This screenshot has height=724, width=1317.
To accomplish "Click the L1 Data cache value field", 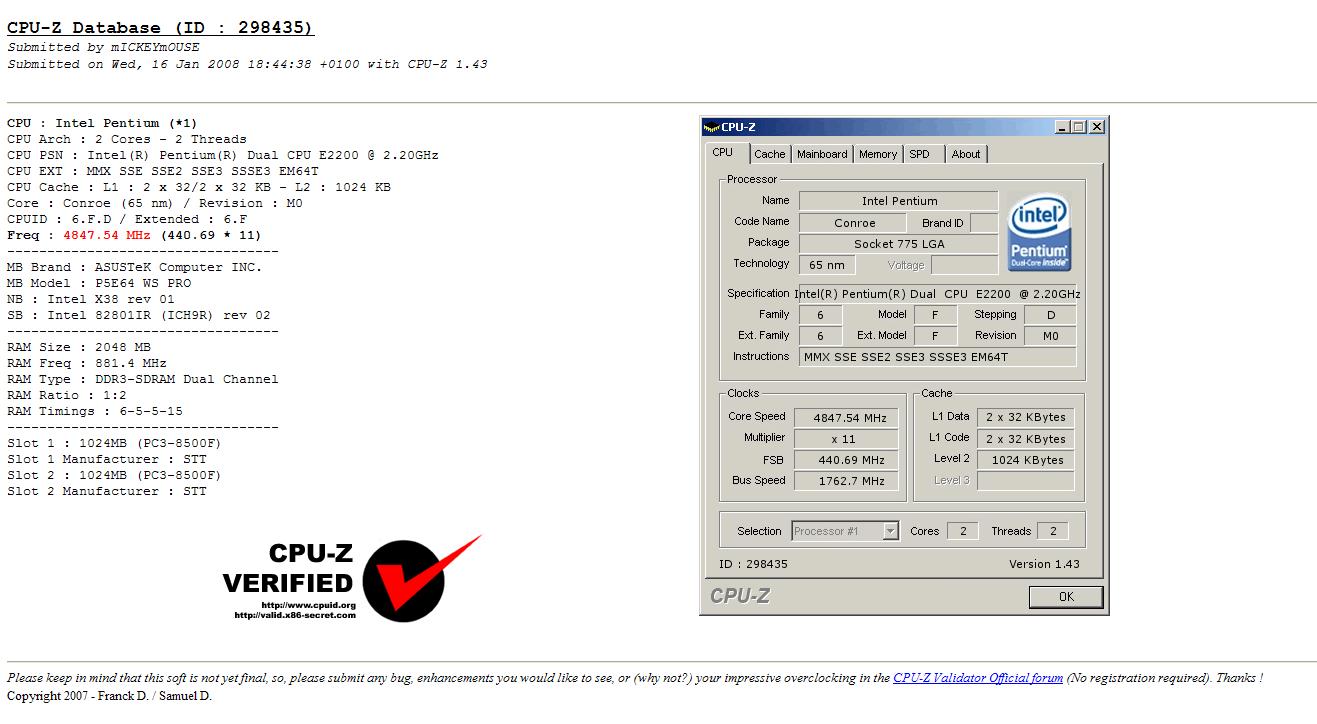I will [x=1026, y=417].
